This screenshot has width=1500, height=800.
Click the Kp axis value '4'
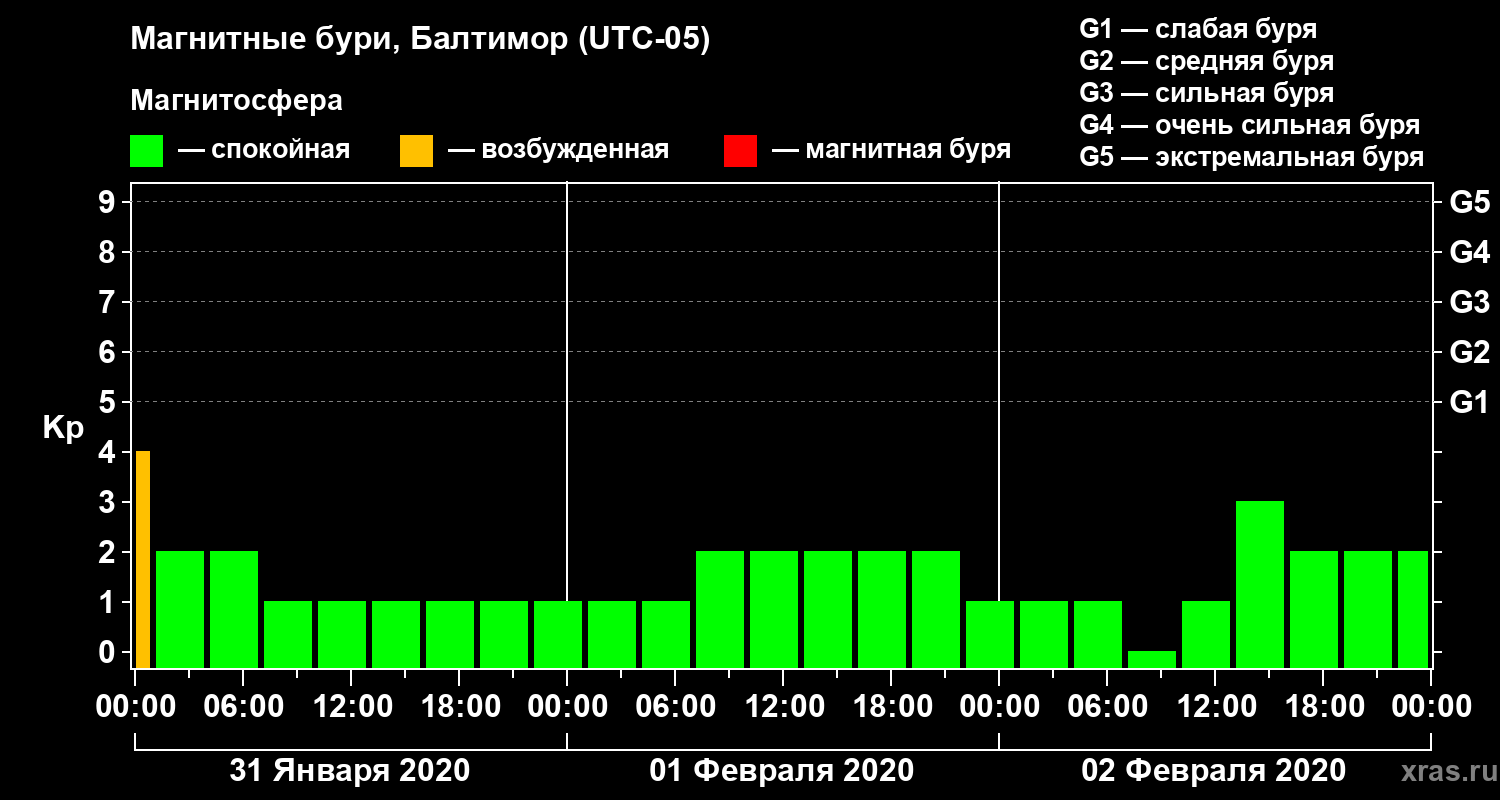(107, 453)
